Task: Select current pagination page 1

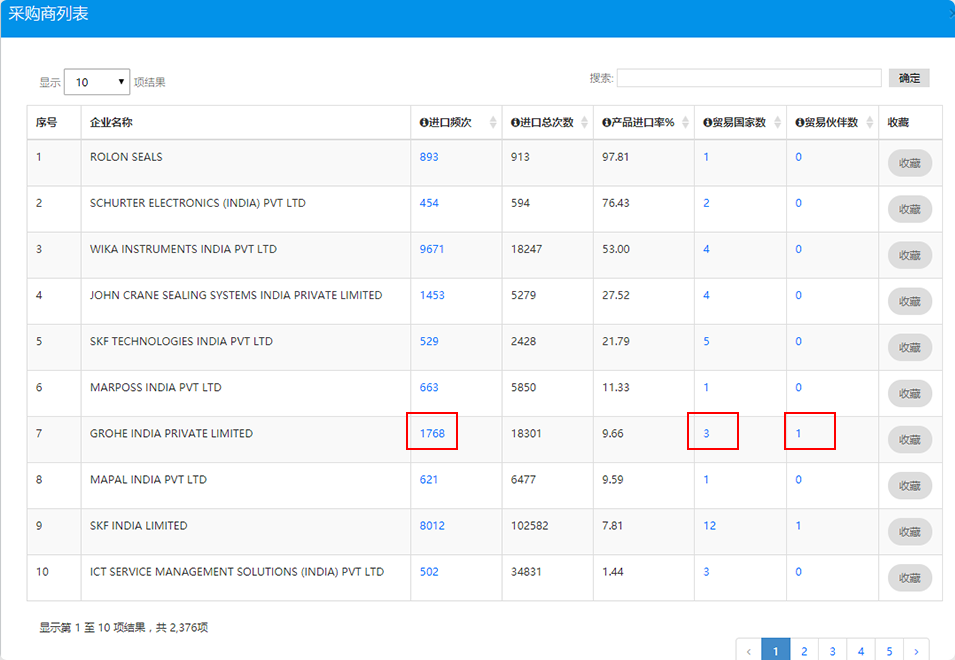Action: tap(775, 651)
